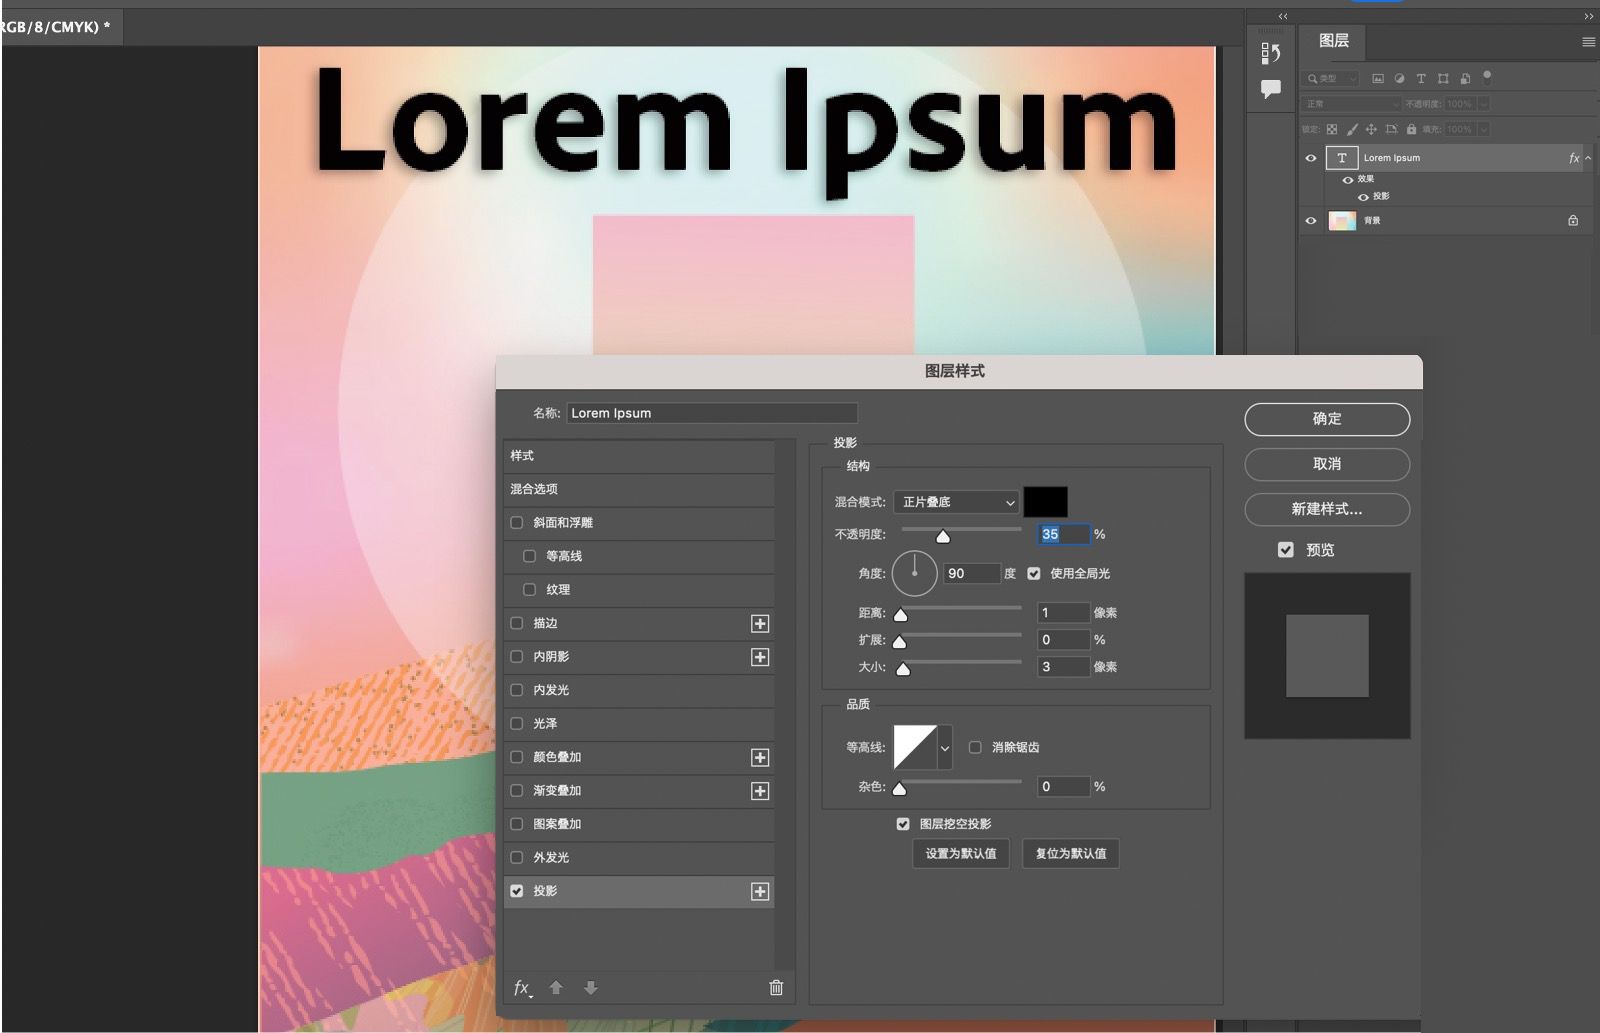The width and height of the screenshot is (1600, 1033).
Task: Toggle the 预览 checkbox
Action: (1286, 550)
